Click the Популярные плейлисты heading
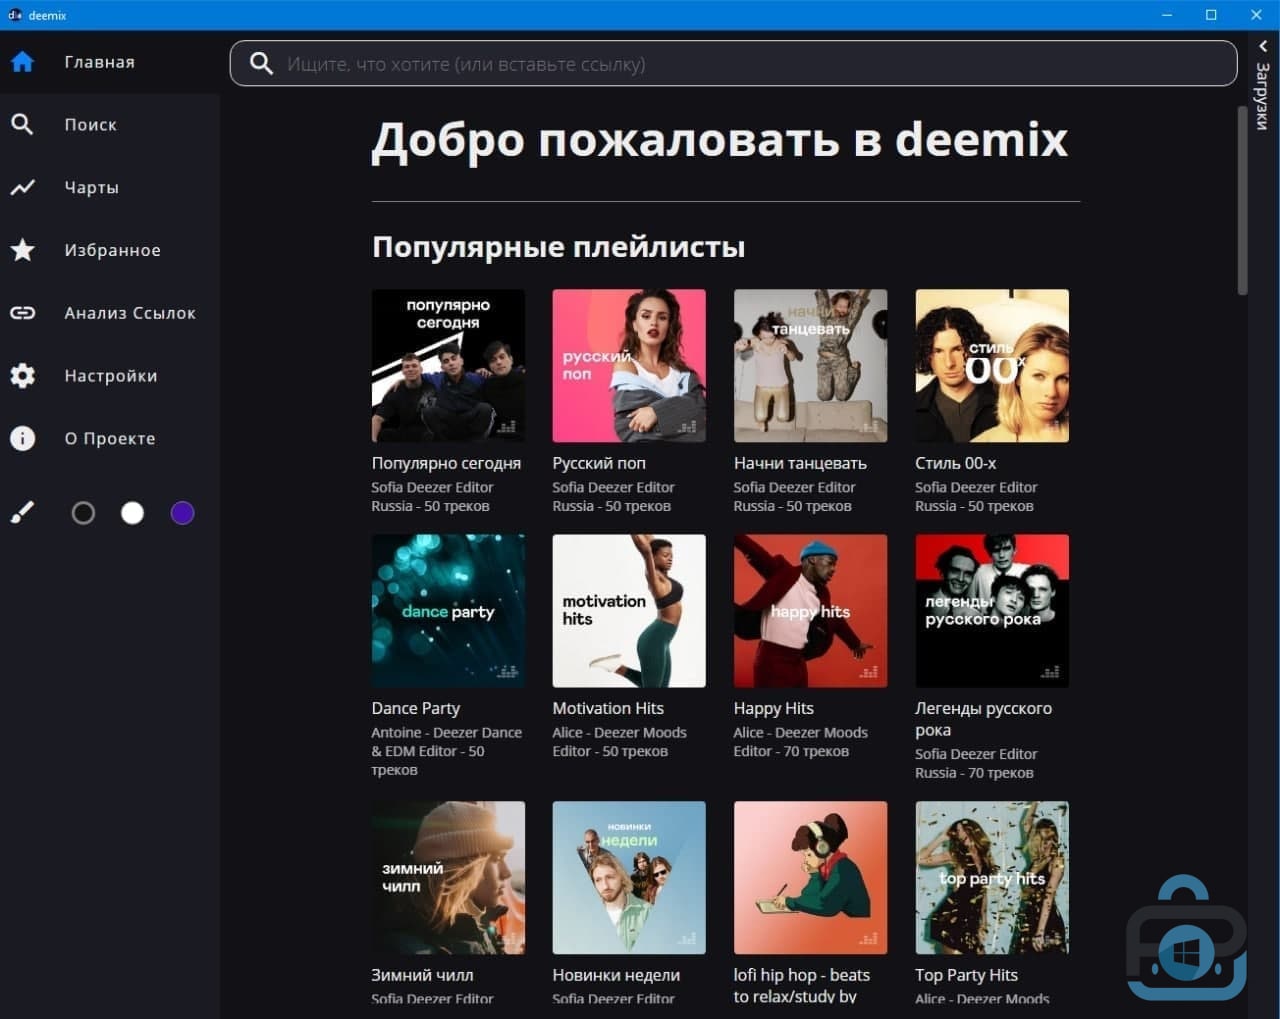Screen dimensions: 1280x1019 point(558,247)
